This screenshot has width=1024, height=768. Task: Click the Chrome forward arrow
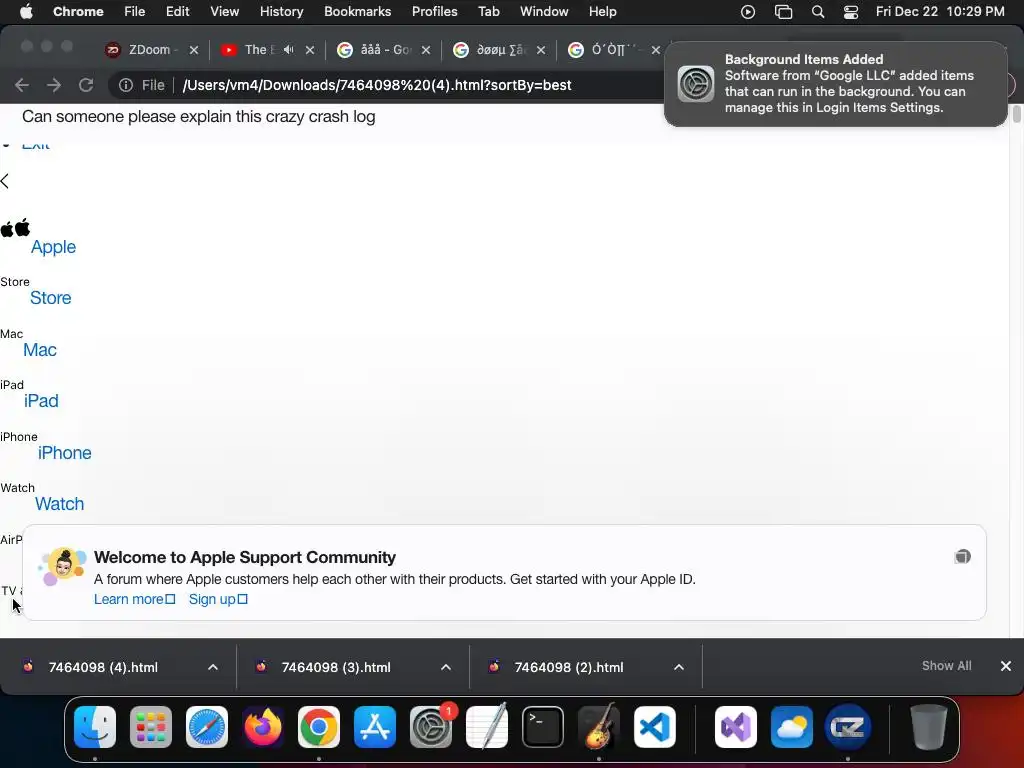pyautogui.click(x=54, y=85)
